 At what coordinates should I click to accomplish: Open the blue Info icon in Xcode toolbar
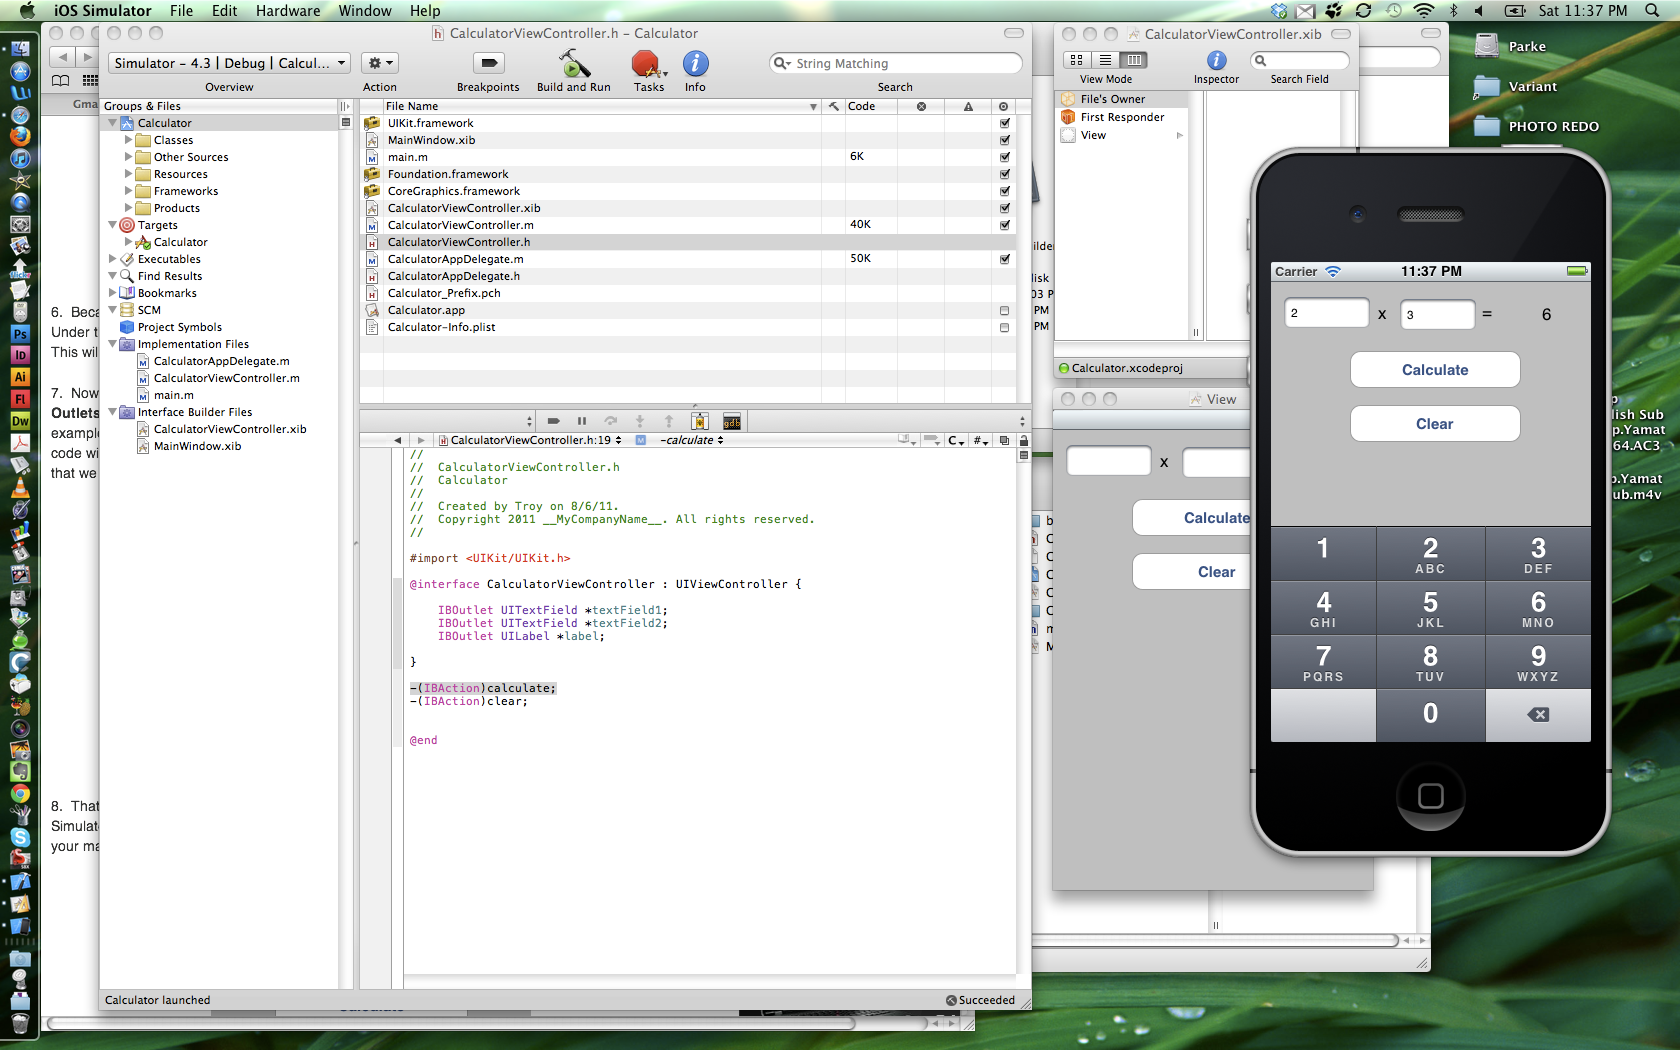695,64
